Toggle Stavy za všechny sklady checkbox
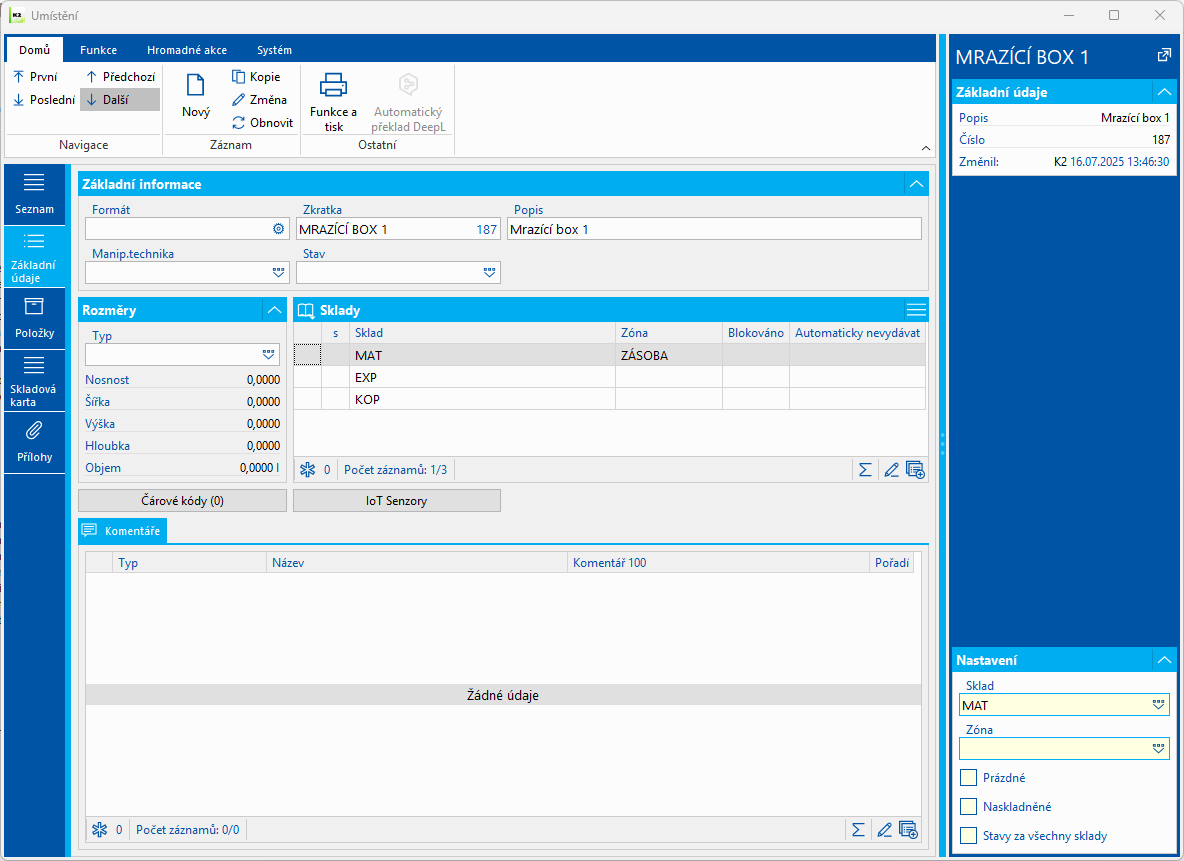This screenshot has width=1184, height=861. pos(968,836)
